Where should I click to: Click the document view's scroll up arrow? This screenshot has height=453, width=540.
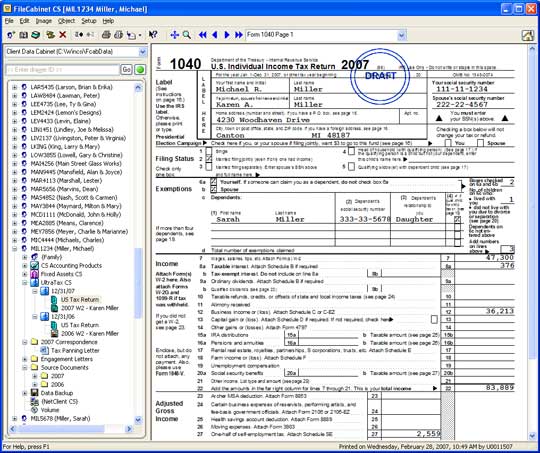click(x=532, y=48)
